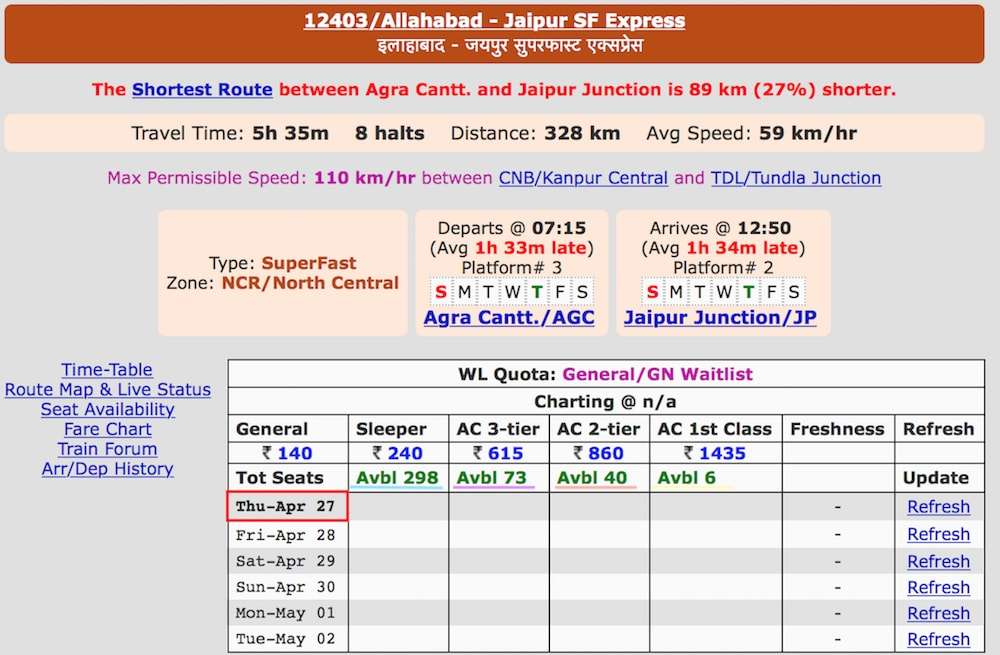Click AC 1st Class Avbl 6 seats
Screen dimensions: 1000x655
[687, 478]
